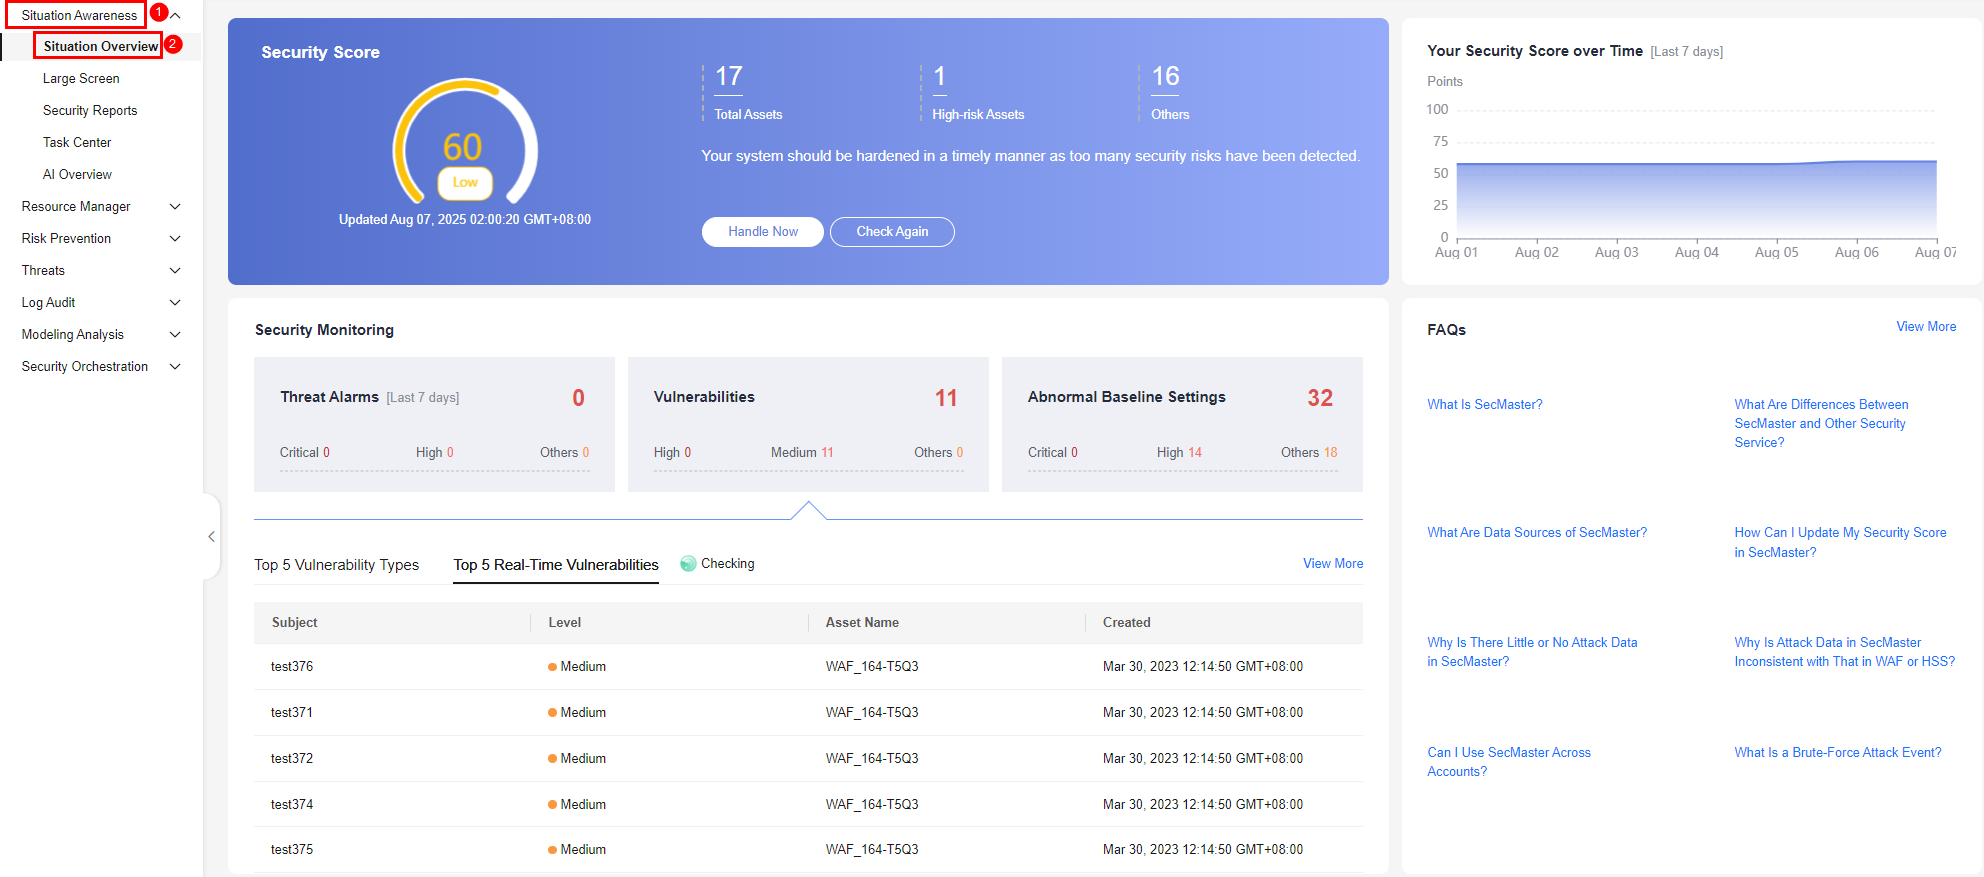Viewport: 1984px width, 877px height.
Task: Click the security score gauge showing 60
Action: point(465,142)
